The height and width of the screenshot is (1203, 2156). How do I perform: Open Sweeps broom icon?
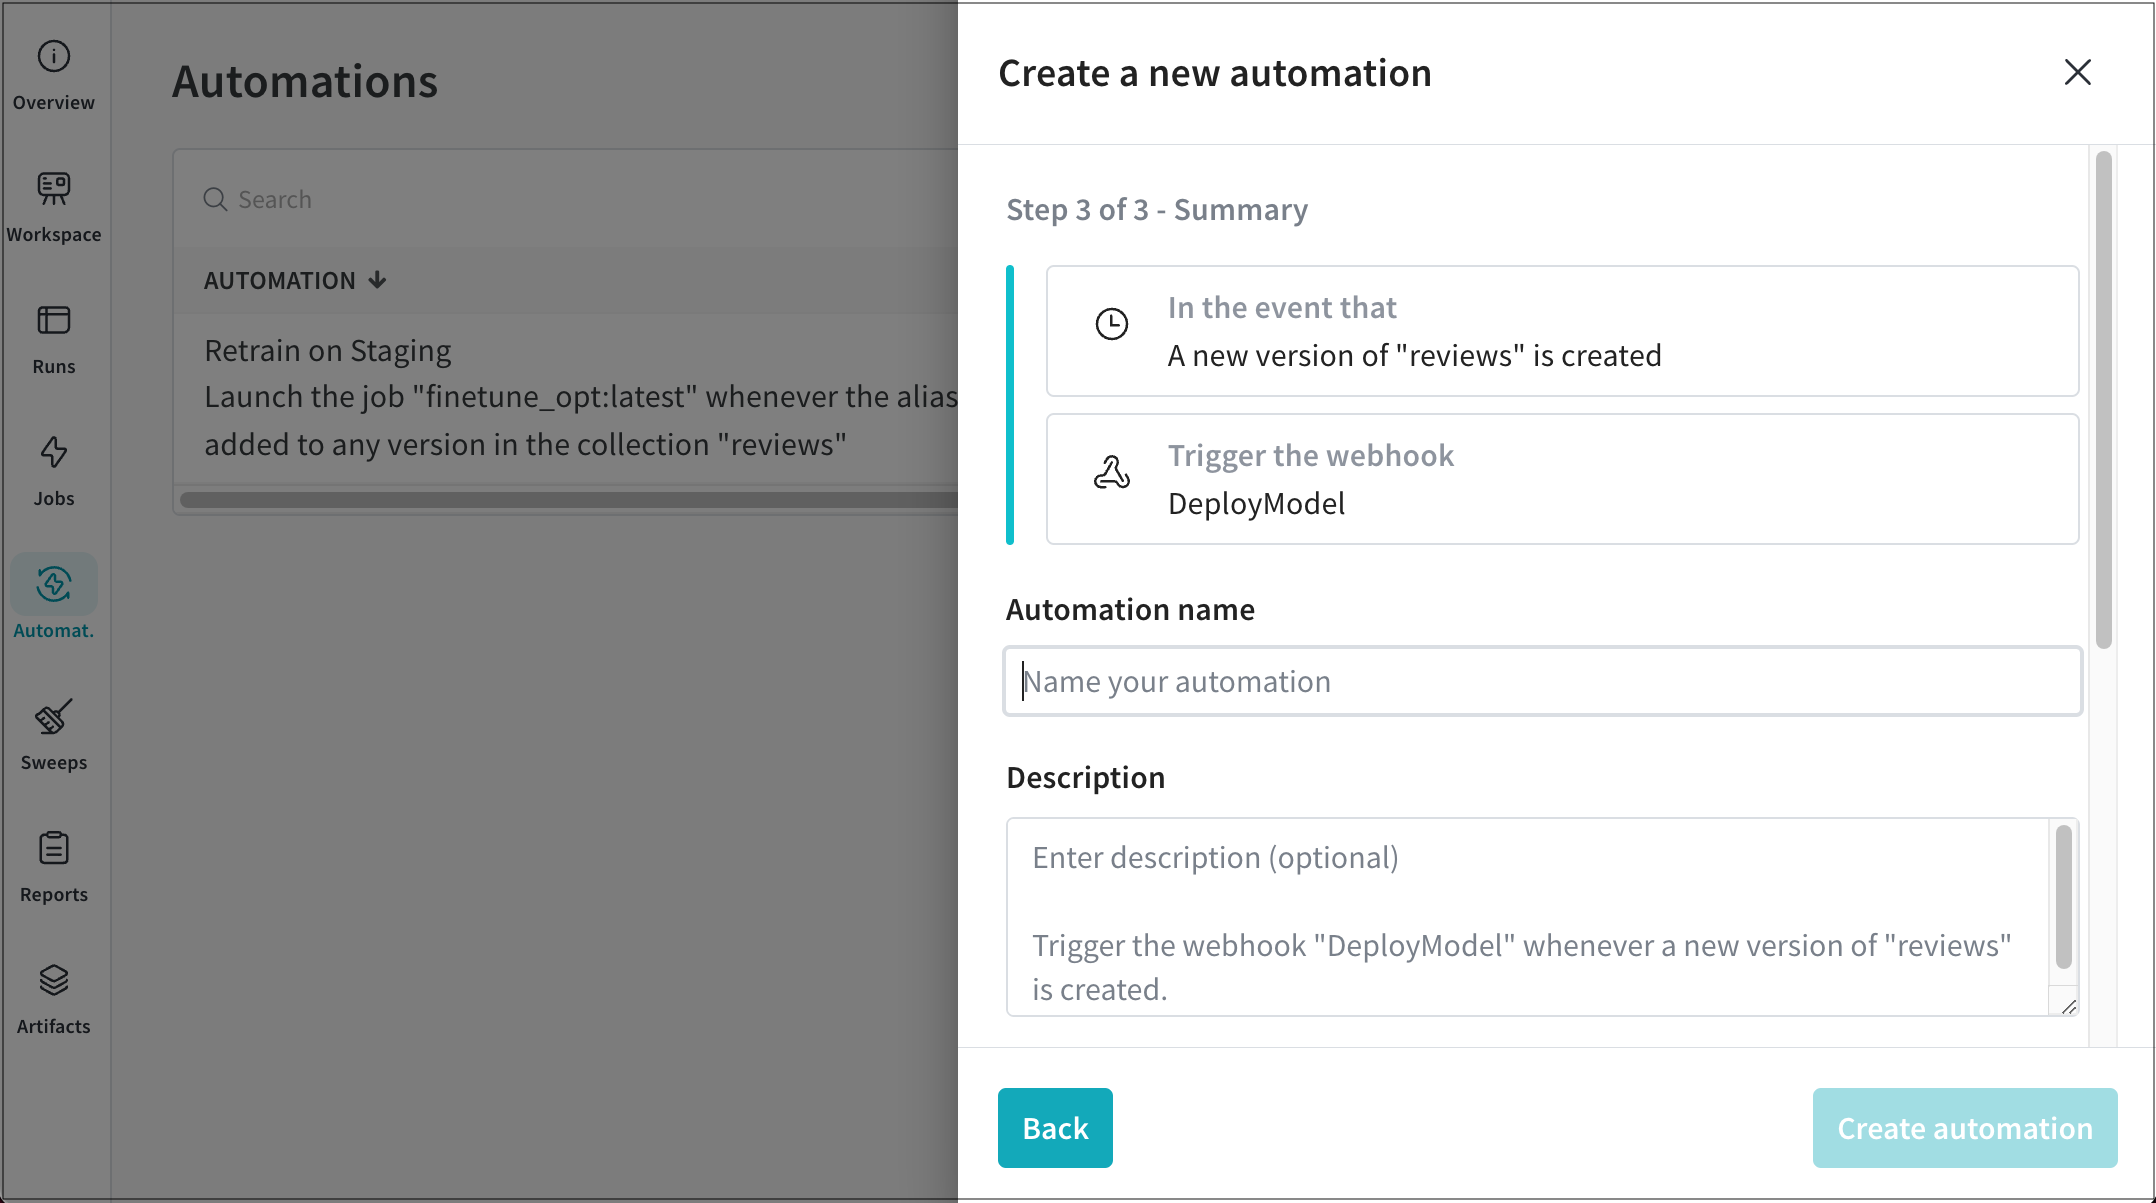(x=54, y=717)
